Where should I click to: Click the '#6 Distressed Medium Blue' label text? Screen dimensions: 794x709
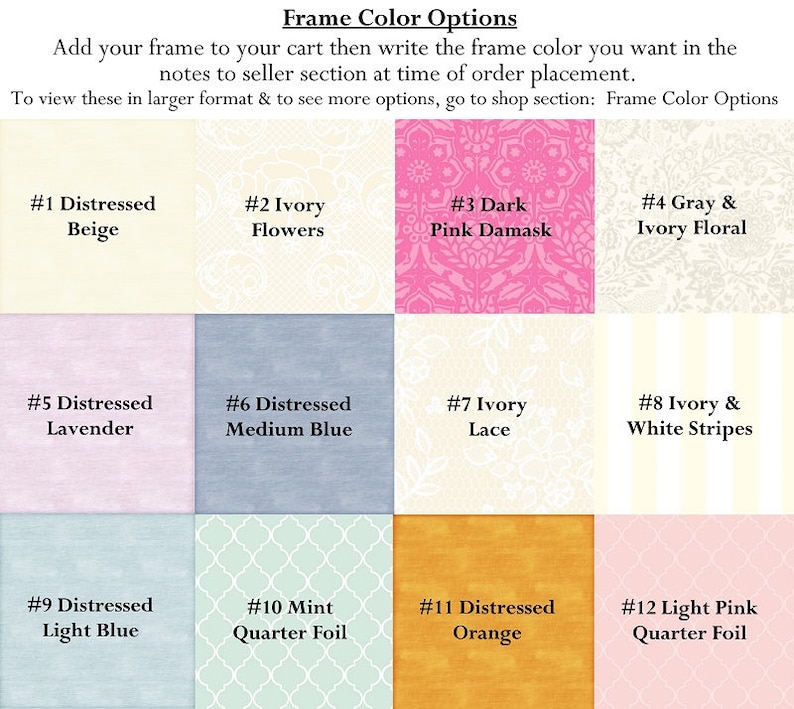[289, 416]
